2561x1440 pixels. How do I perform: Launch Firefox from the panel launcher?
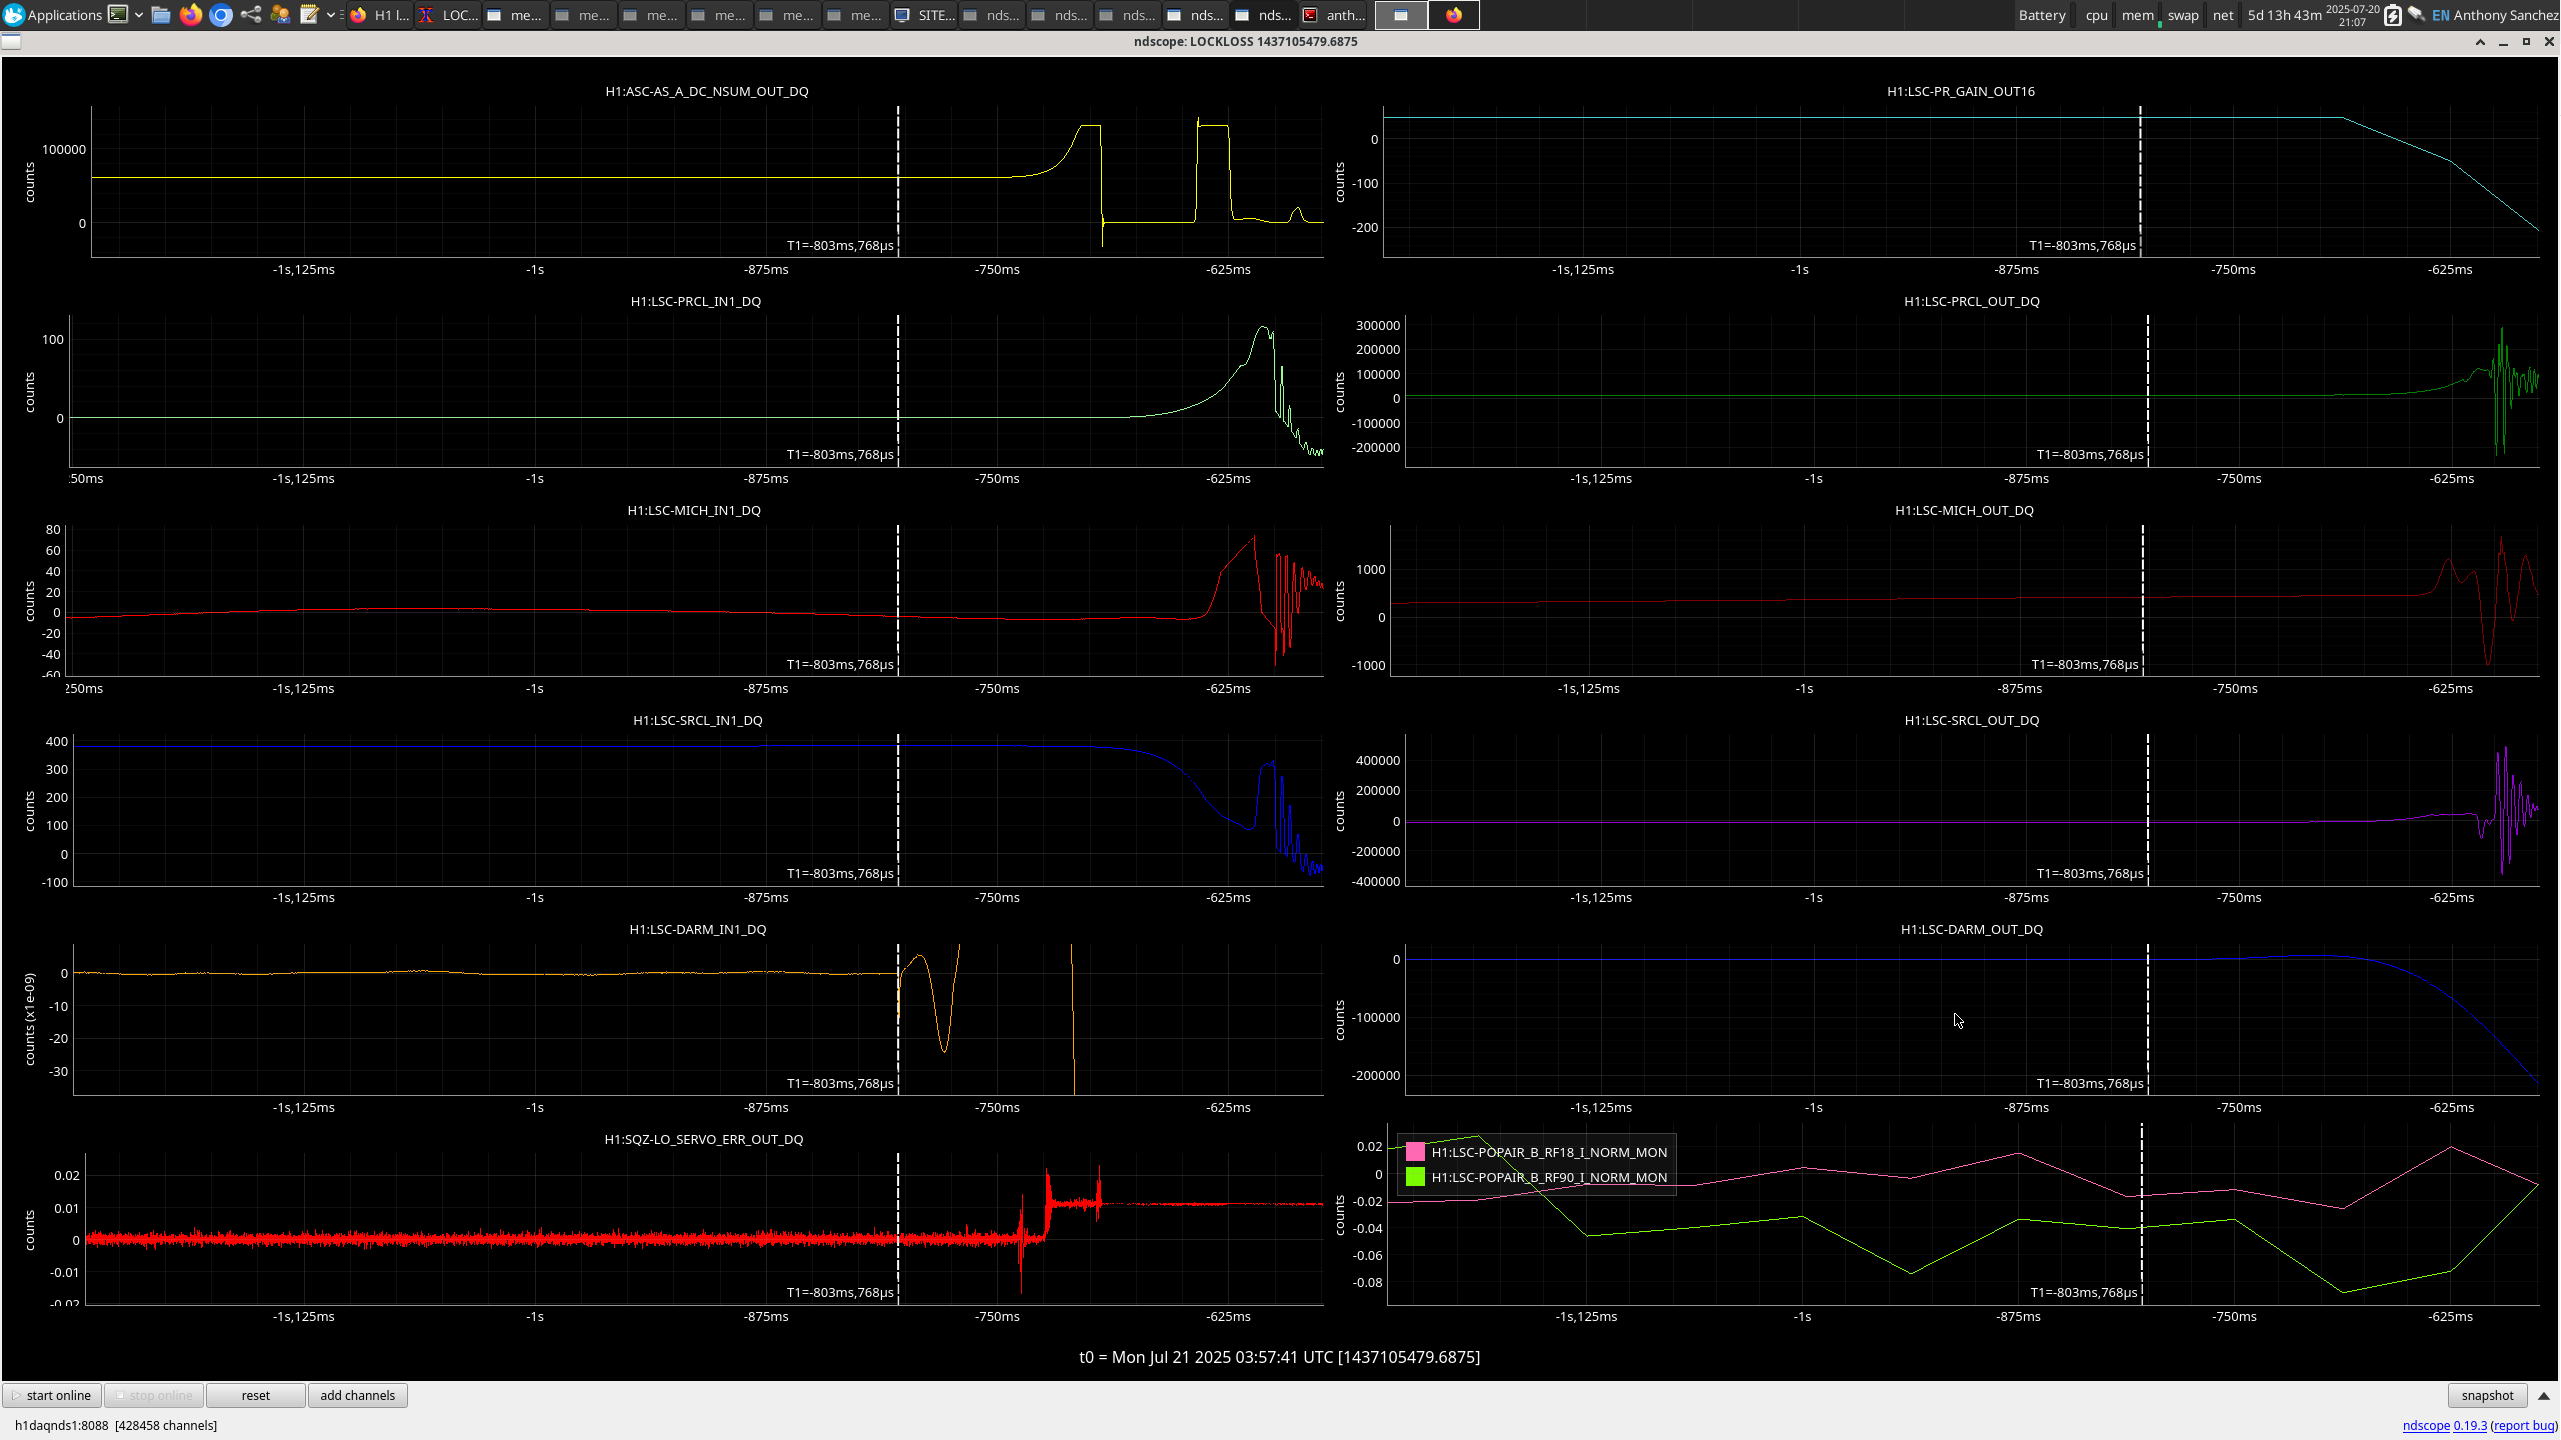pyautogui.click(x=191, y=15)
